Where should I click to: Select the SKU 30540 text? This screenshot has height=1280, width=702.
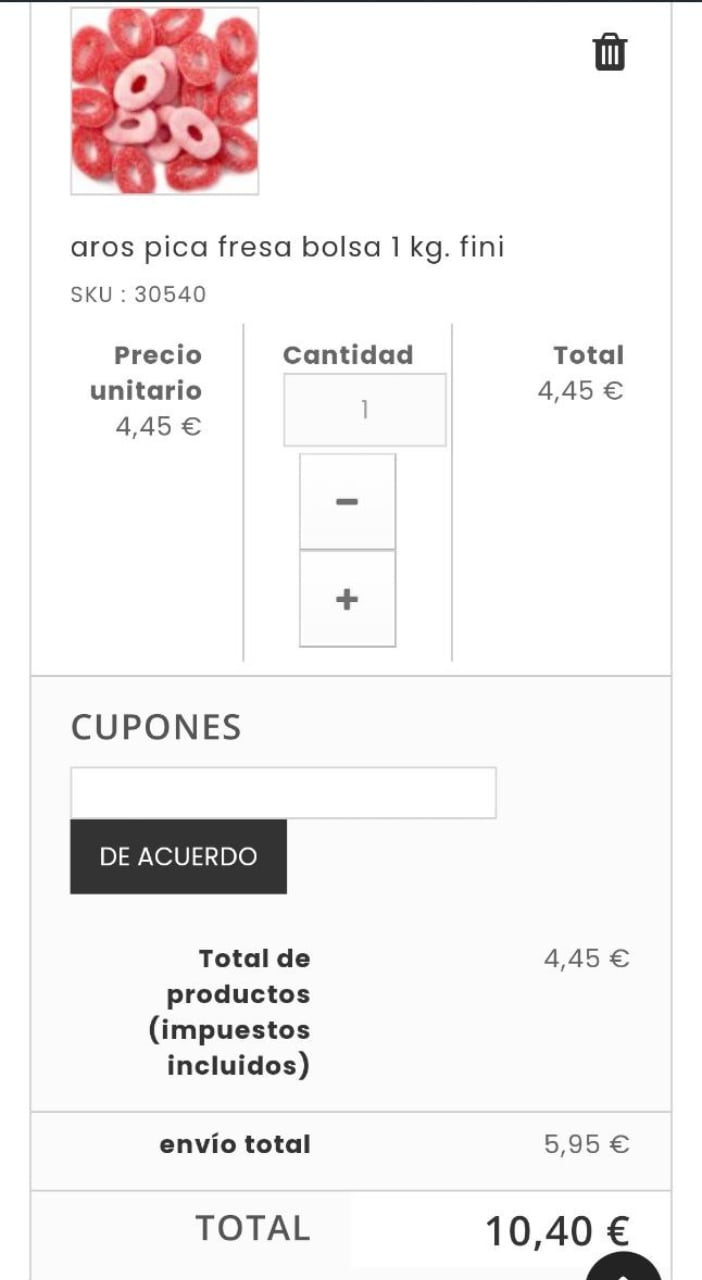coord(136,294)
